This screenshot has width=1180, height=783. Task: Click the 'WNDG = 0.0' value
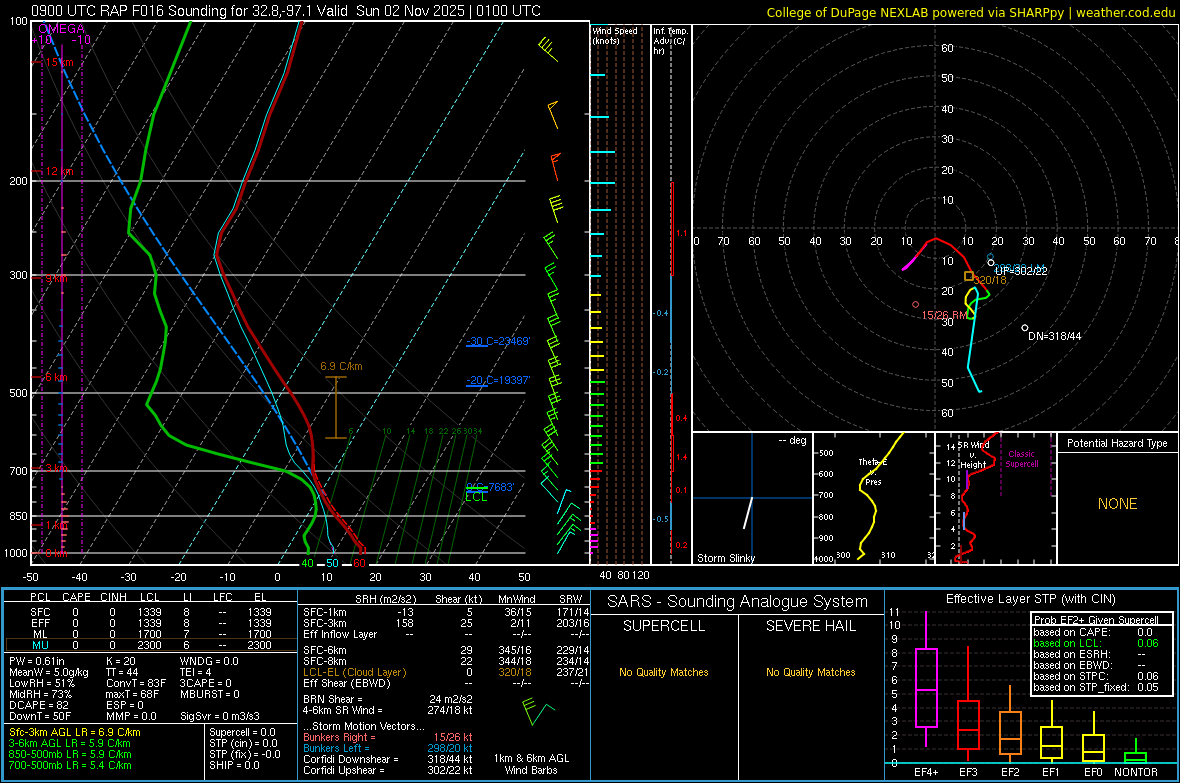coord(208,661)
